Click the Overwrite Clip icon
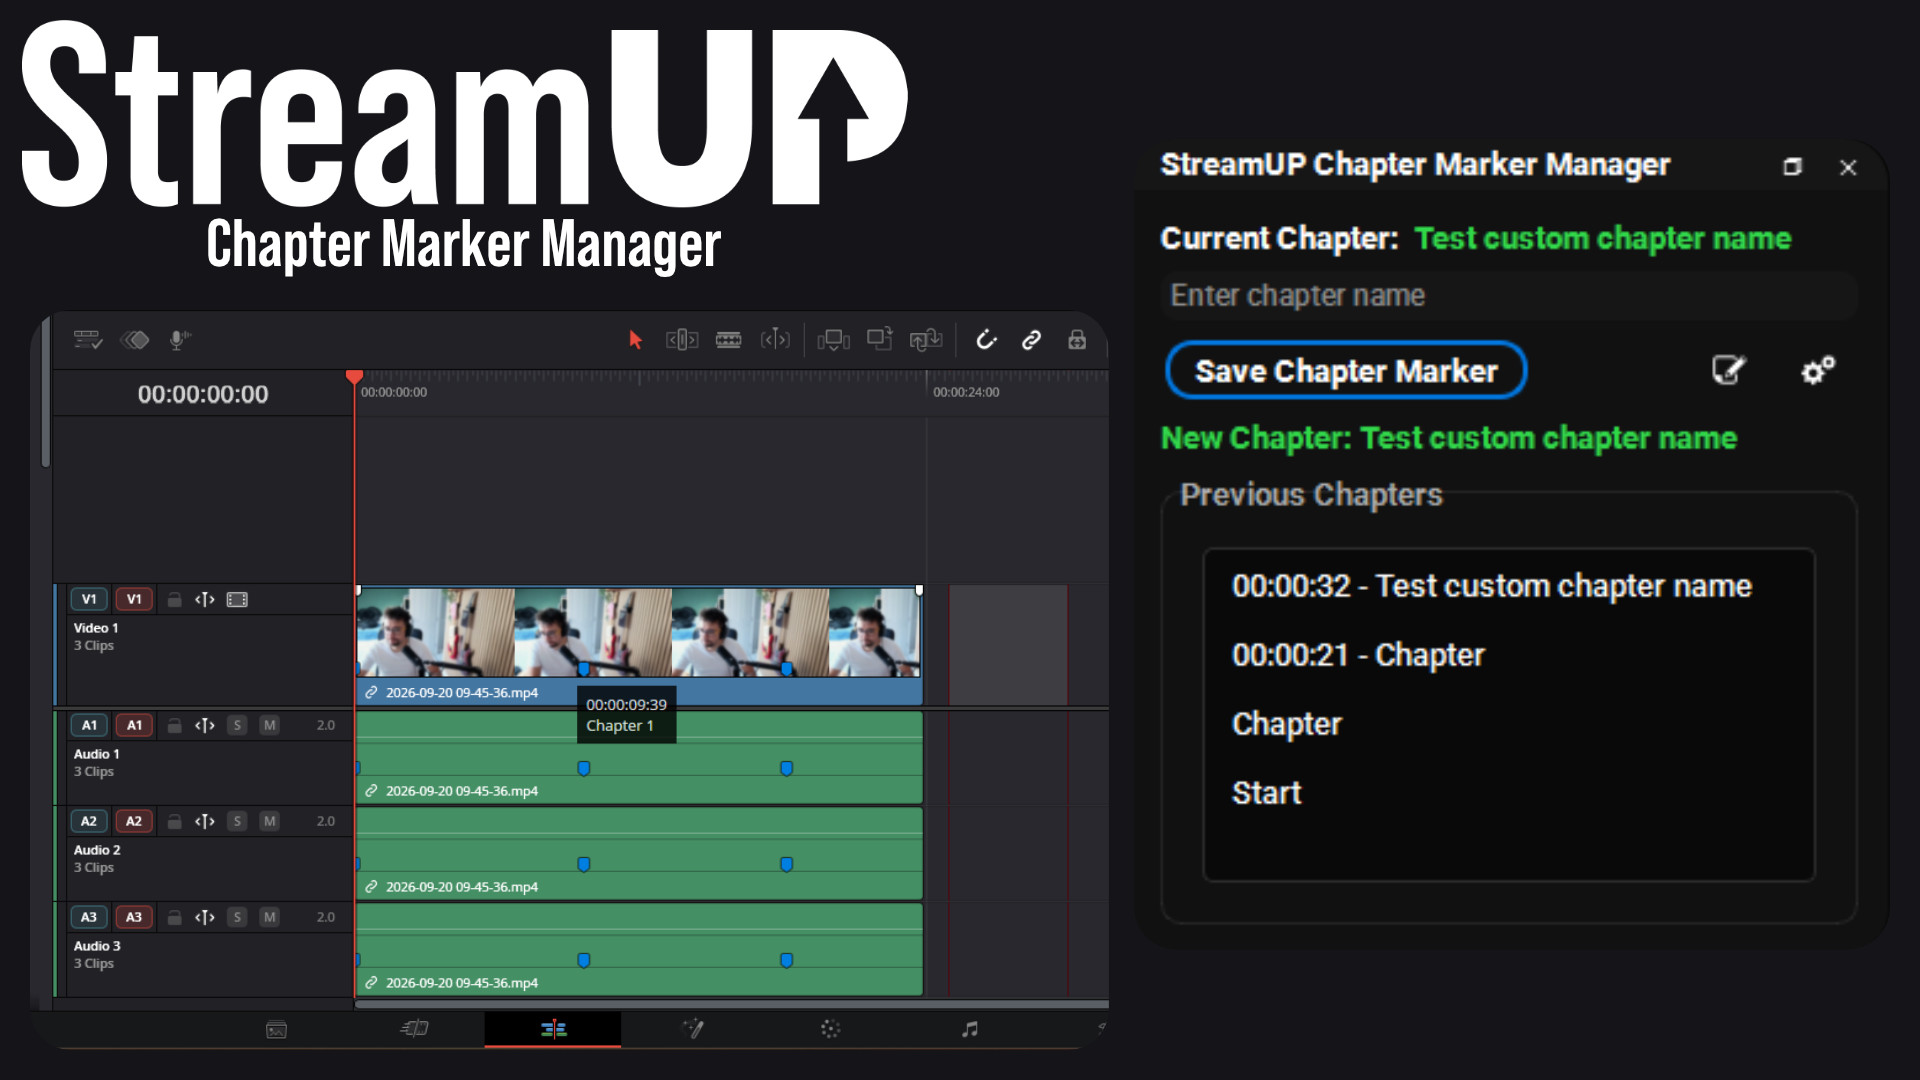 click(x=880, y=340)
